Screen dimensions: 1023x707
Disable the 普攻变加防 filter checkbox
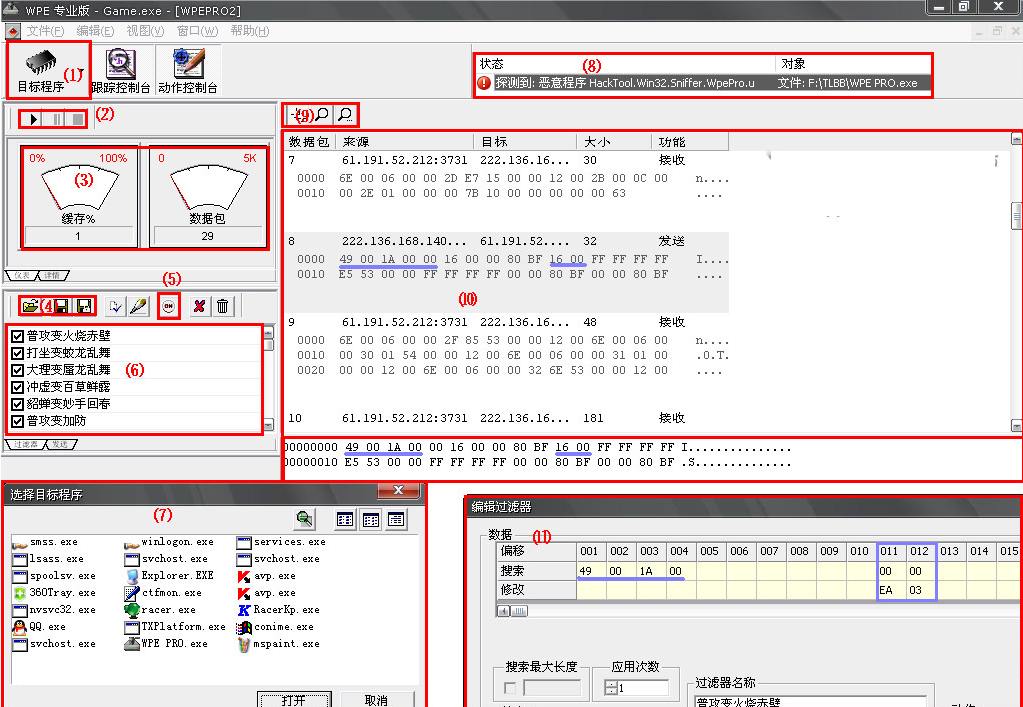click(x=17, y=421)
